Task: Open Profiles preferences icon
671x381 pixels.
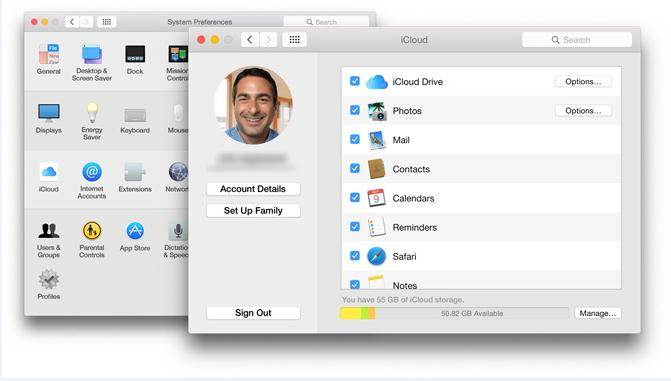Action: 49,280
